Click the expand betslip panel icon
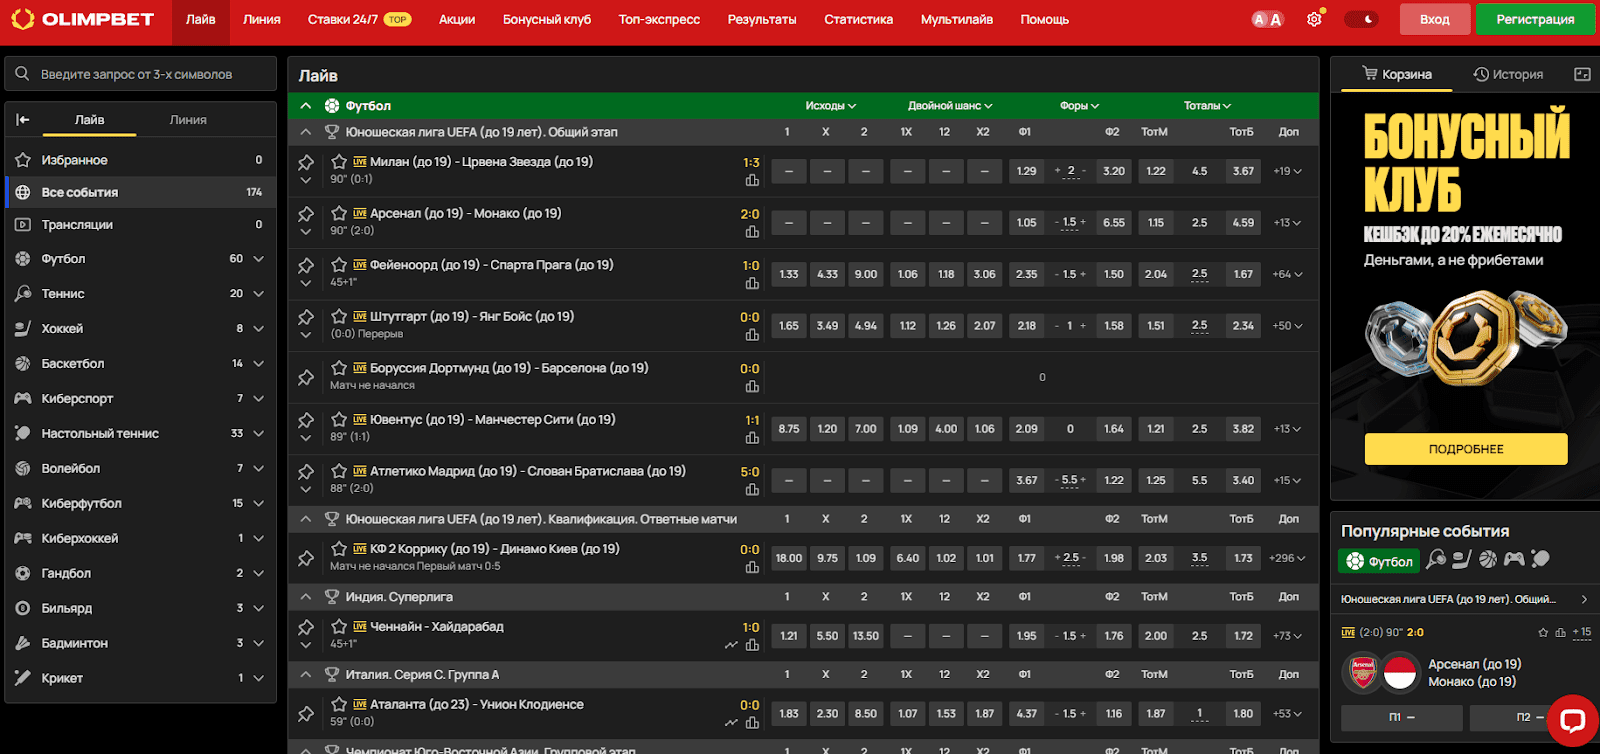The height and width of the screenshot is (754, 1600). [1582, 74]
